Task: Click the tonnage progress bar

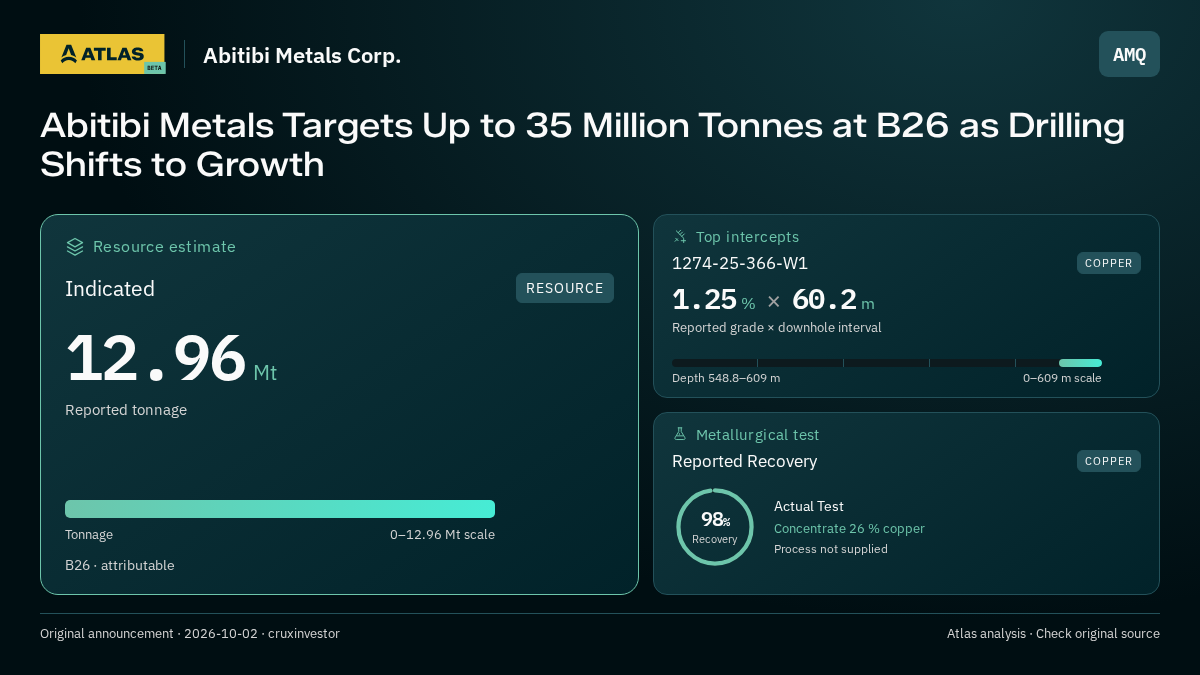Action: coord(280,509)
